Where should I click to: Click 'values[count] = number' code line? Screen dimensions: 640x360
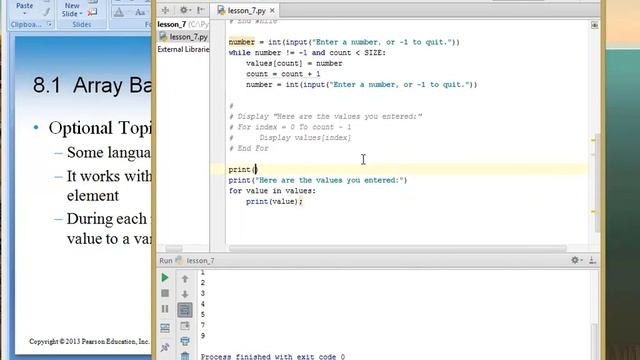pyautogui.click(x=294, y=63)
